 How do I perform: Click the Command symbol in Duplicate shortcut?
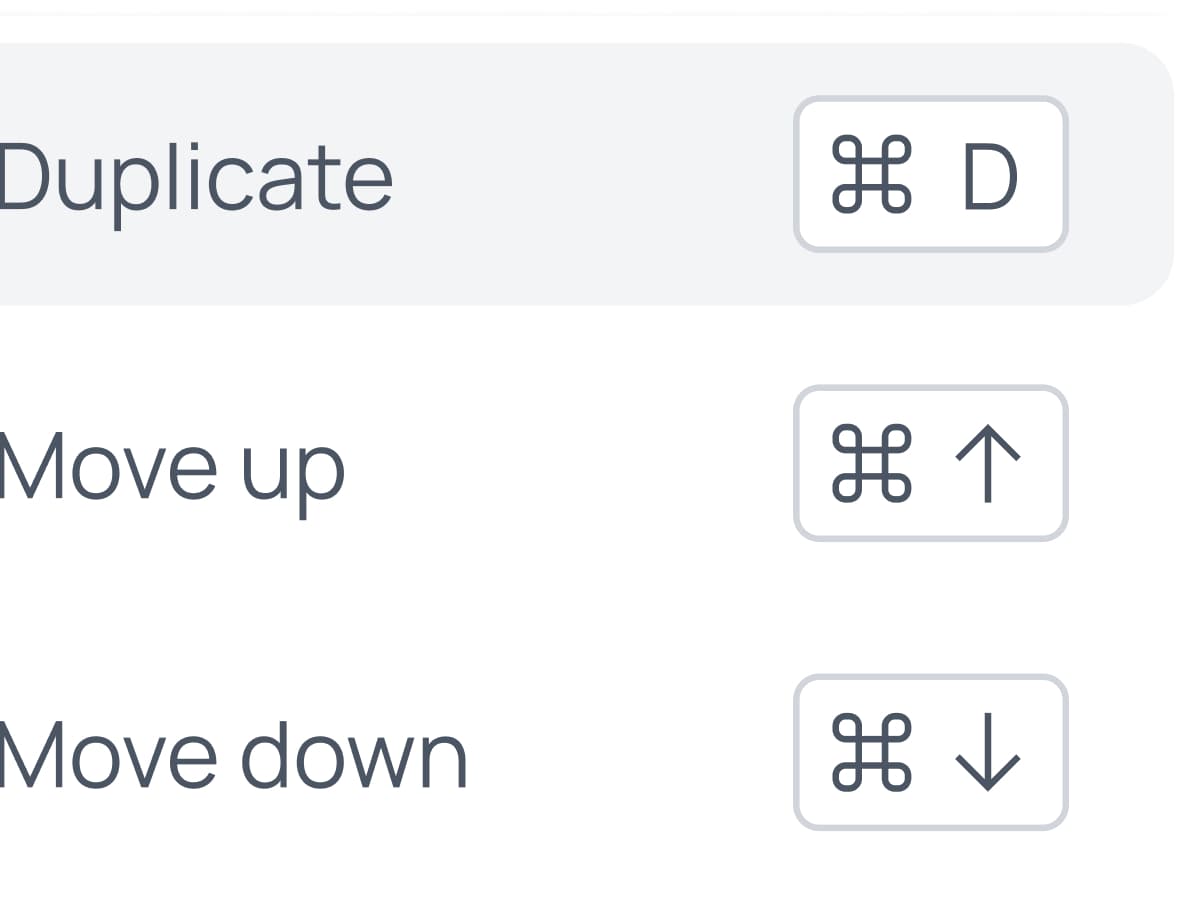[x=871, y=175]
